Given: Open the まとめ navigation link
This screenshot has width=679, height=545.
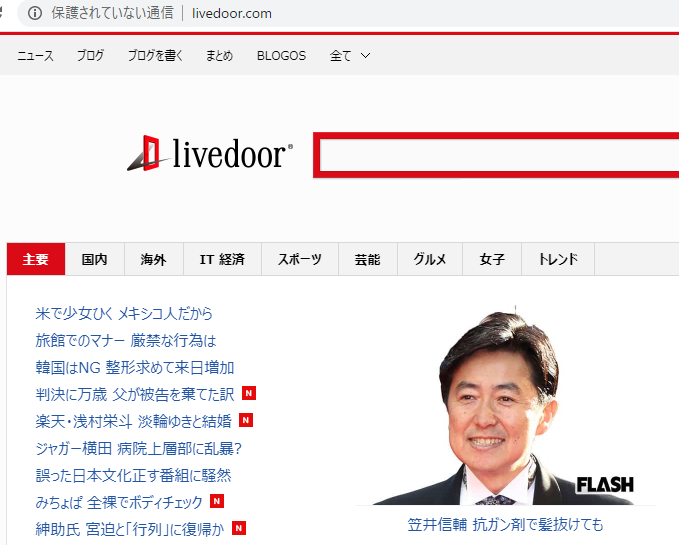Looking at the screenshot, I should 220,56.
